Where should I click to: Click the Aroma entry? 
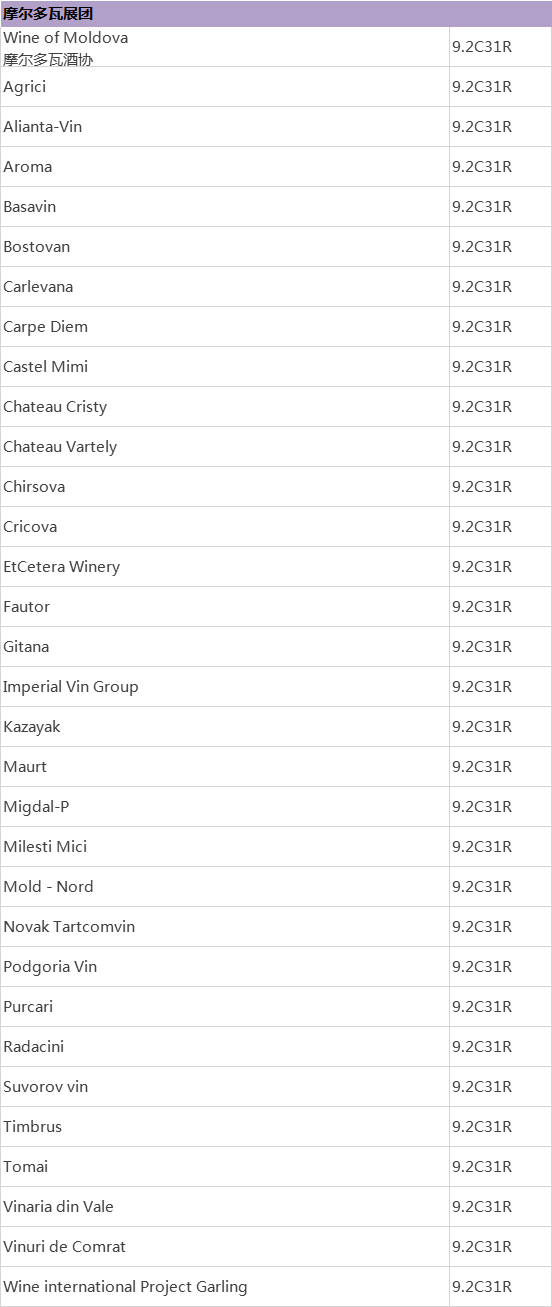pyautogui.click(x=28, y=167)
